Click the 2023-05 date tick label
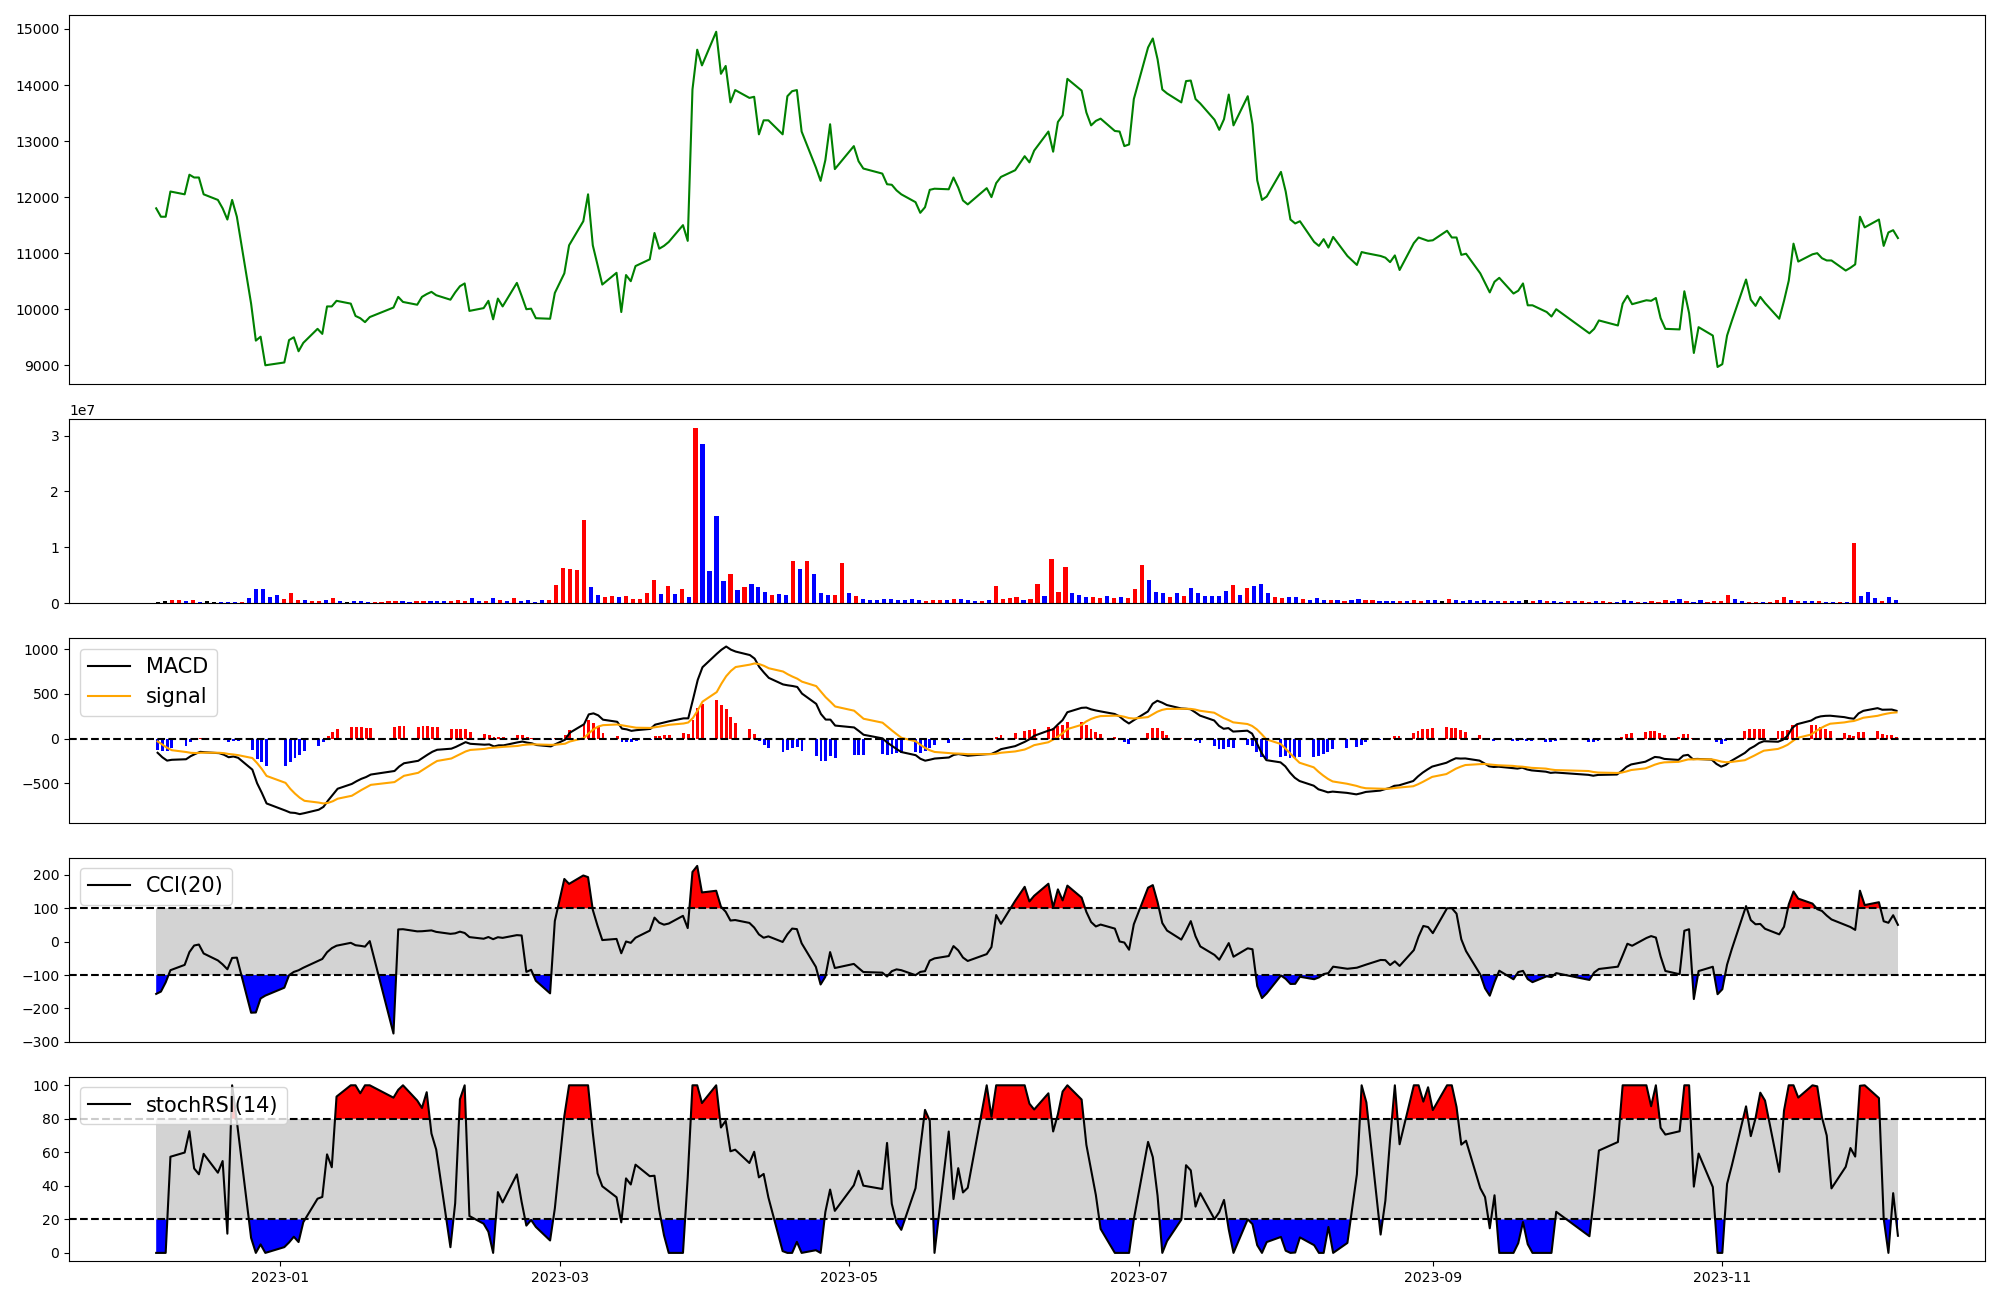The width and height of the screenshot is (2000, 1300). pyautogui.click(x=849, y=1277)
